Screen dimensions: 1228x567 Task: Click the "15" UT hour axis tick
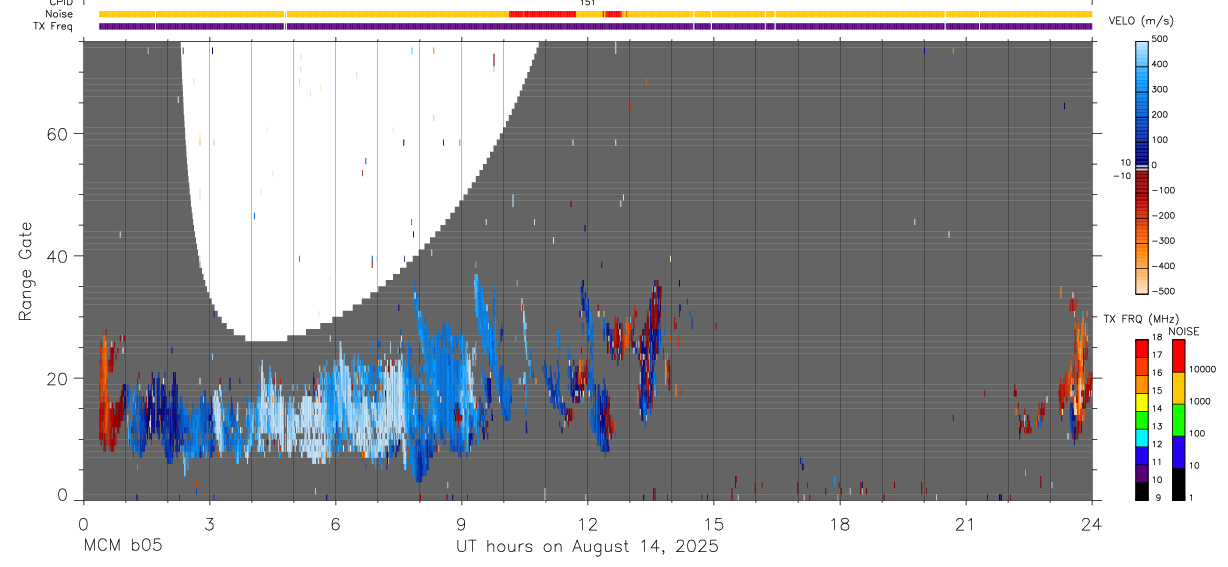pos(714,523)
